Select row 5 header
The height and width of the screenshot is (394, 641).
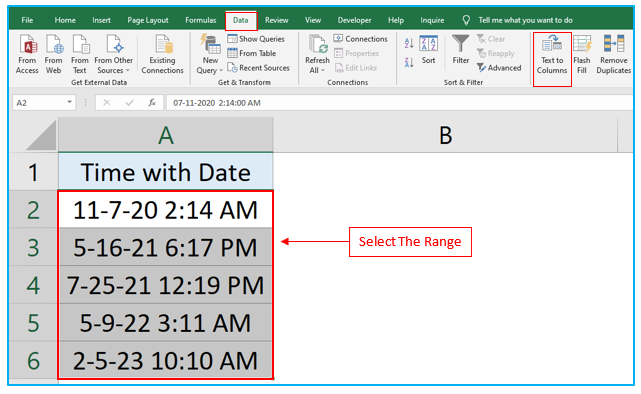click(x=34, y=322)
